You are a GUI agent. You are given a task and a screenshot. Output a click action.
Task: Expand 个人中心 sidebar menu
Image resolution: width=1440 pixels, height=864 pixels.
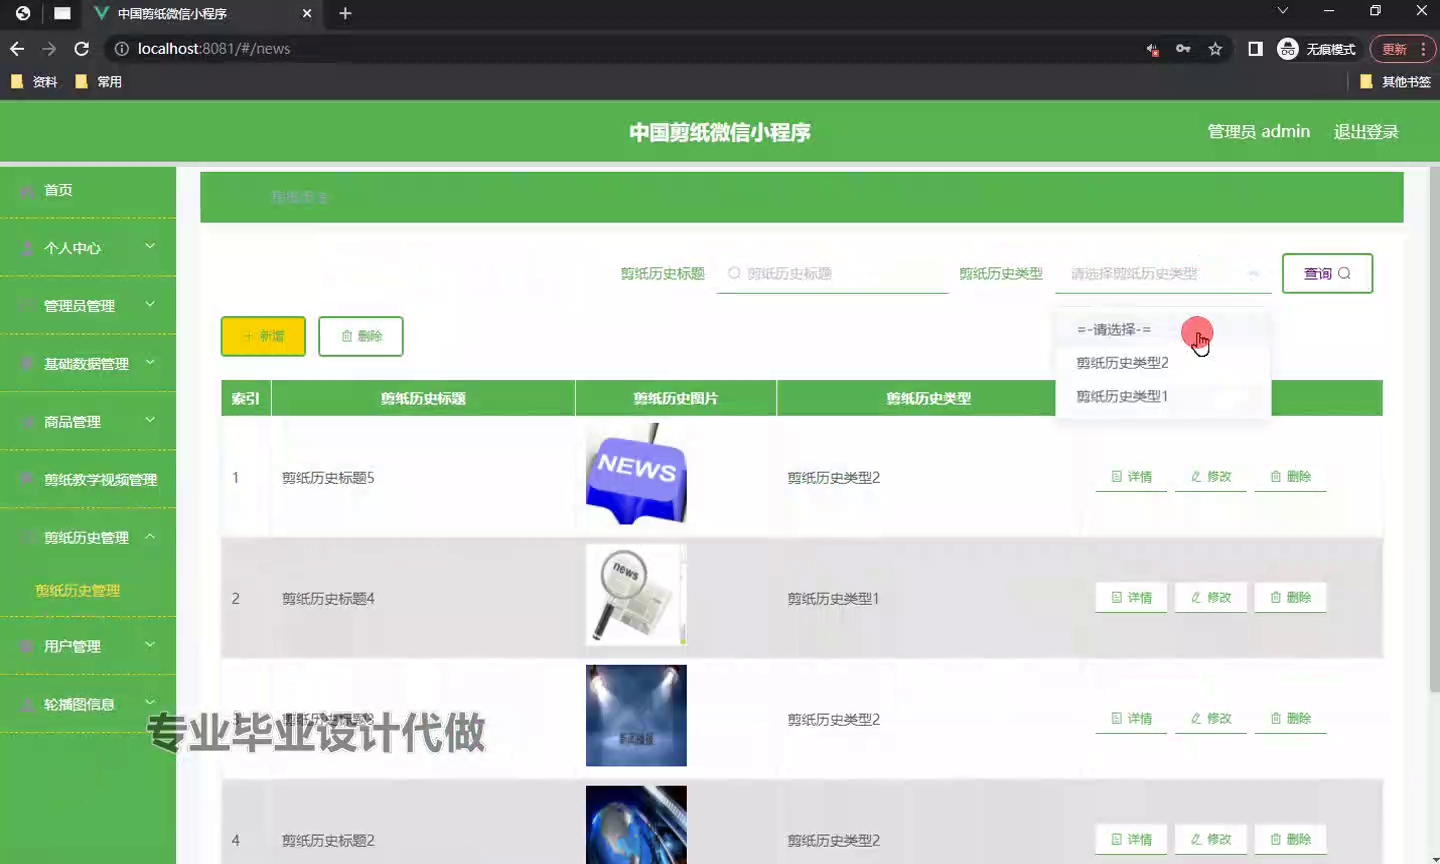point(88,247)
